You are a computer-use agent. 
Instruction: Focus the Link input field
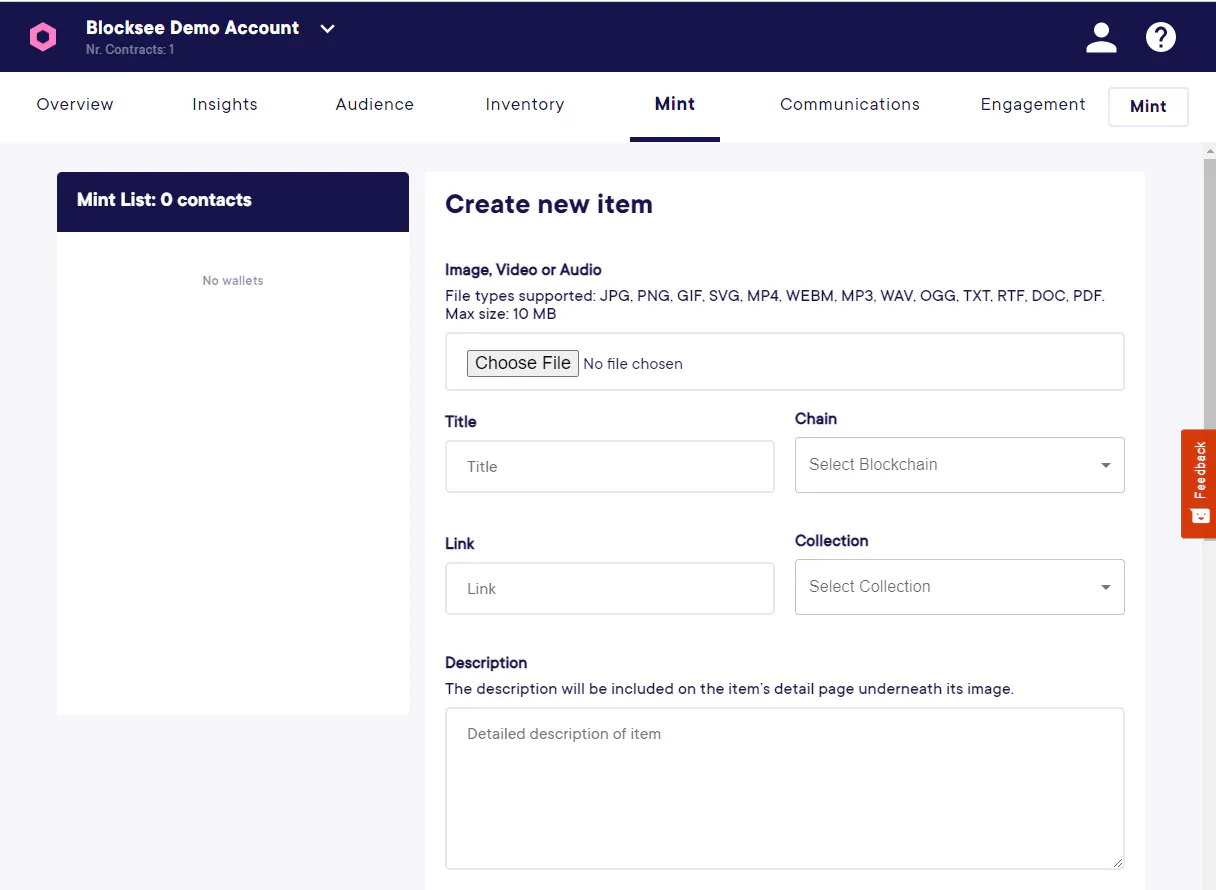click(610, 589)
